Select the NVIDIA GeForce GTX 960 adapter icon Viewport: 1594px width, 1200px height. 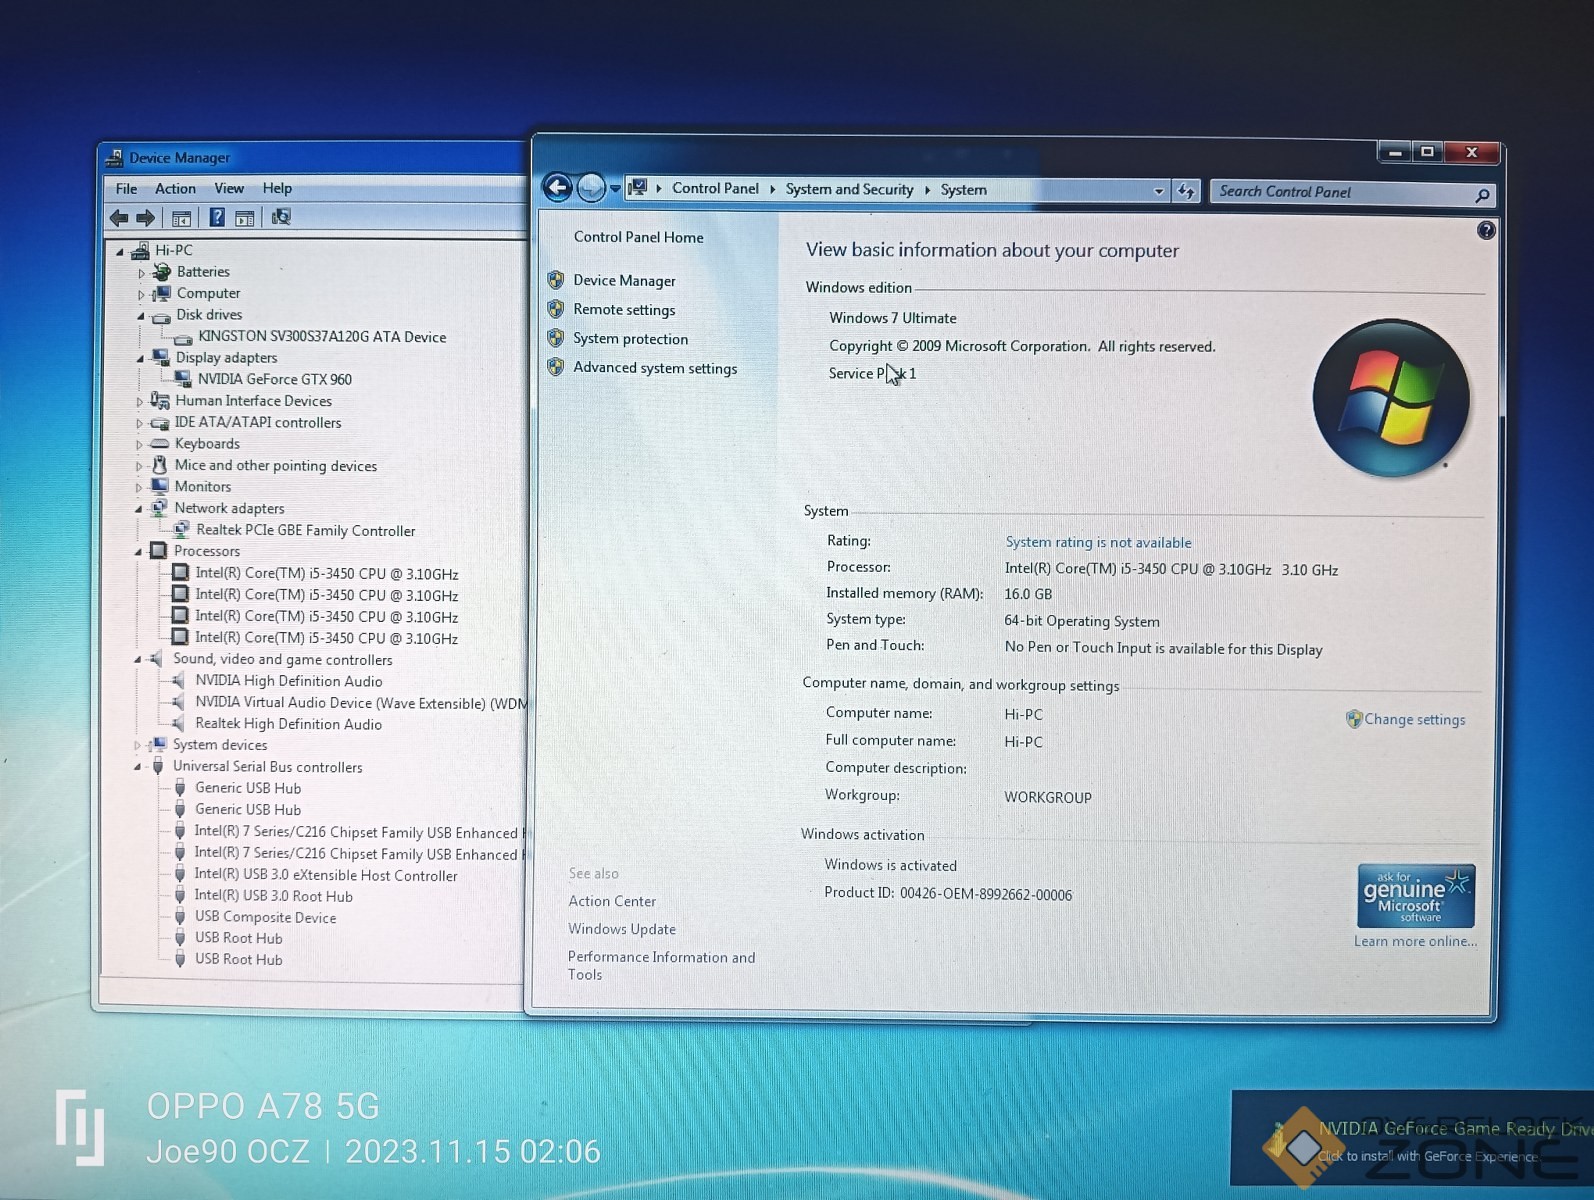pyautogui.click(x=182, y=379)
